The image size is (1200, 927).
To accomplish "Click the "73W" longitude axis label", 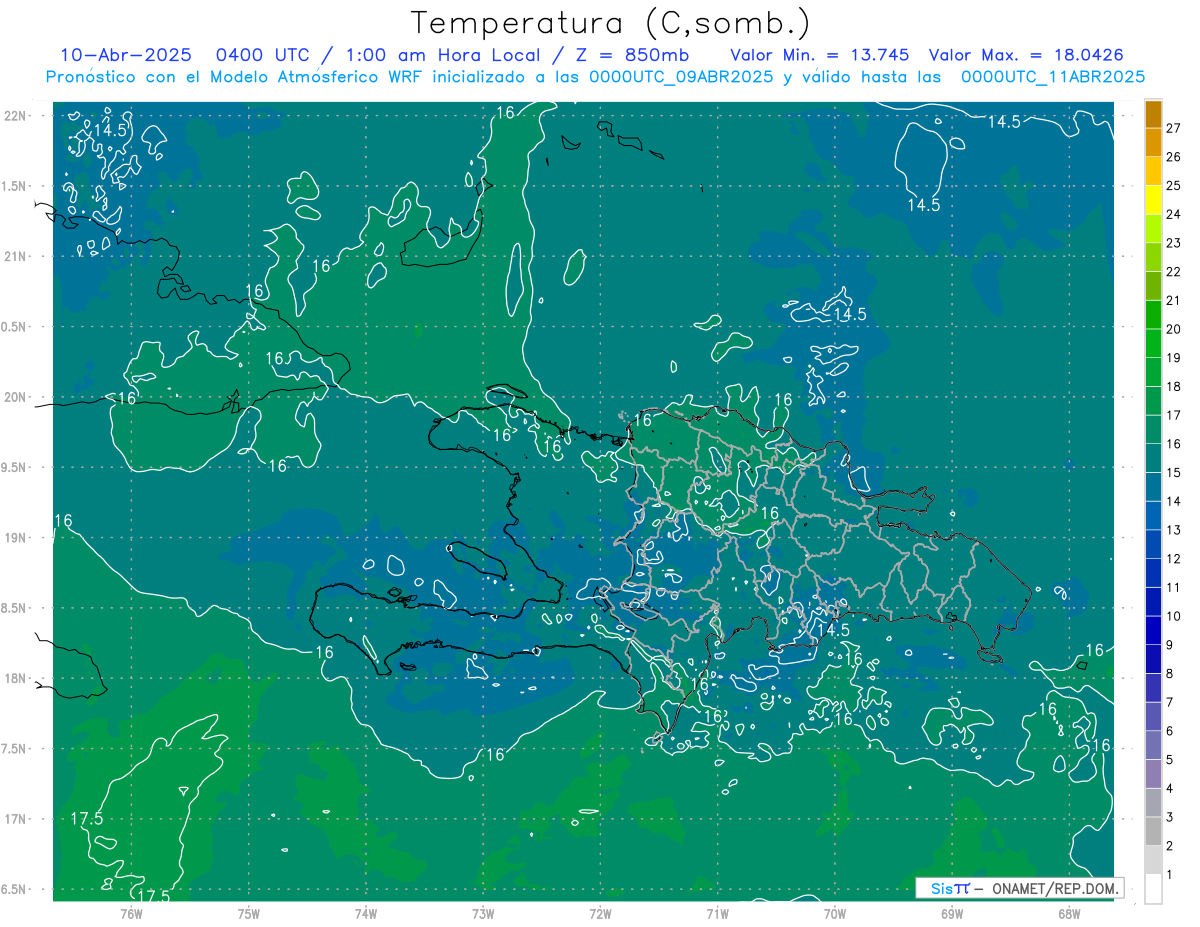I will coord(483,914).
